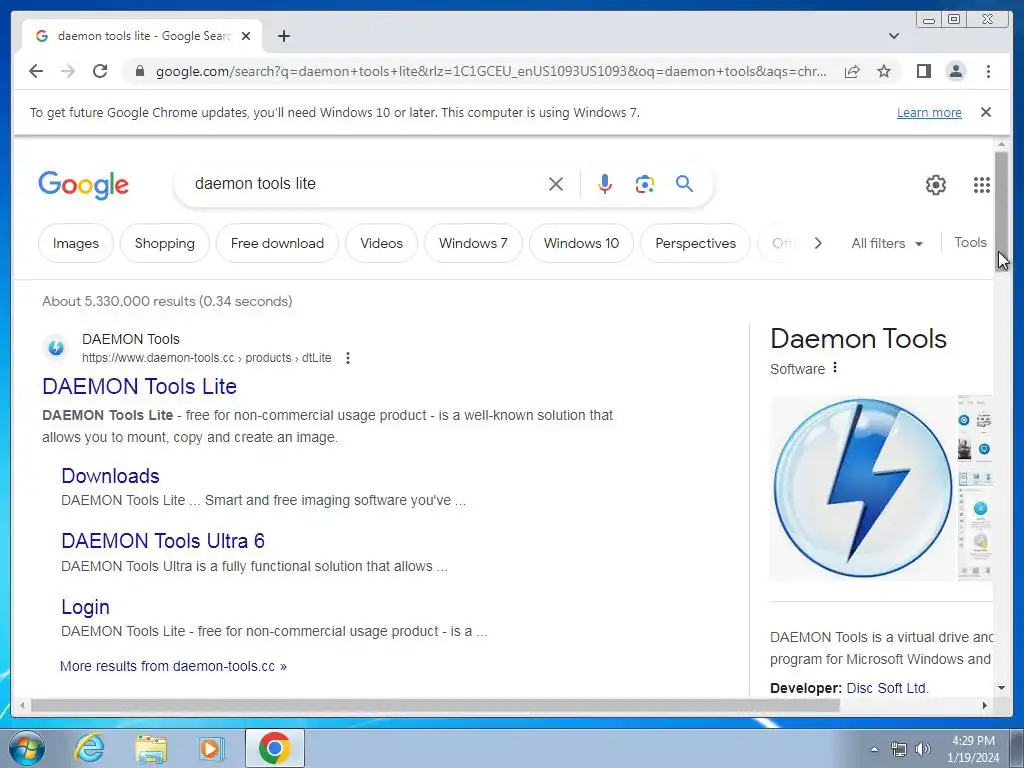
Task: Filter results by Images
Action: coord(76,243)
